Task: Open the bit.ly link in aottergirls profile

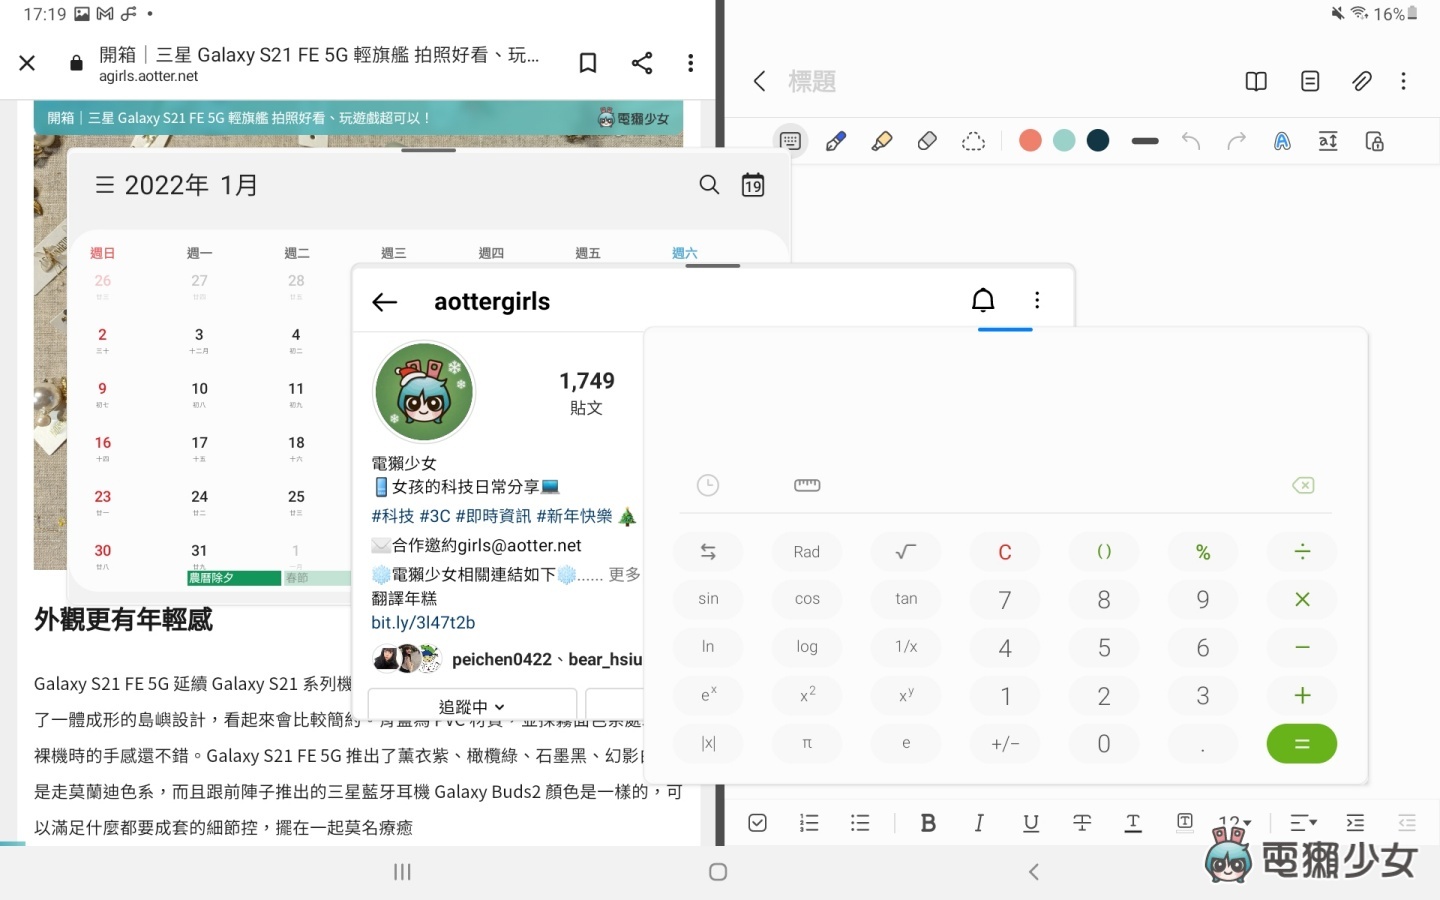Action: 423,622
